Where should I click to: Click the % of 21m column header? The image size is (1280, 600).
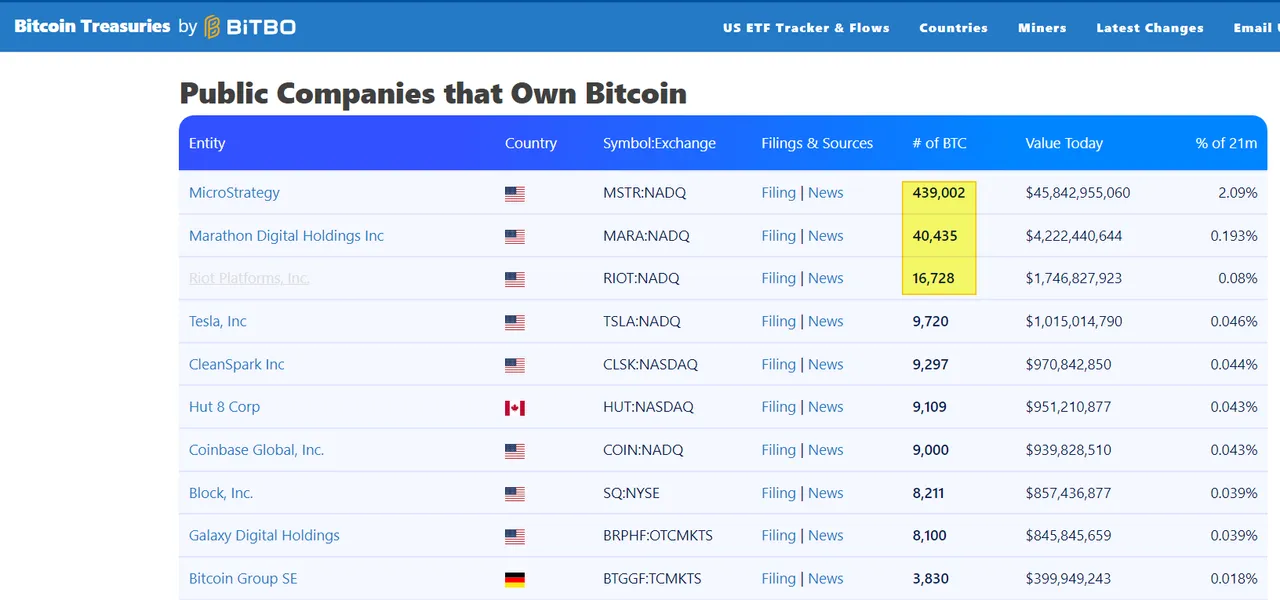coord(1226,143)
